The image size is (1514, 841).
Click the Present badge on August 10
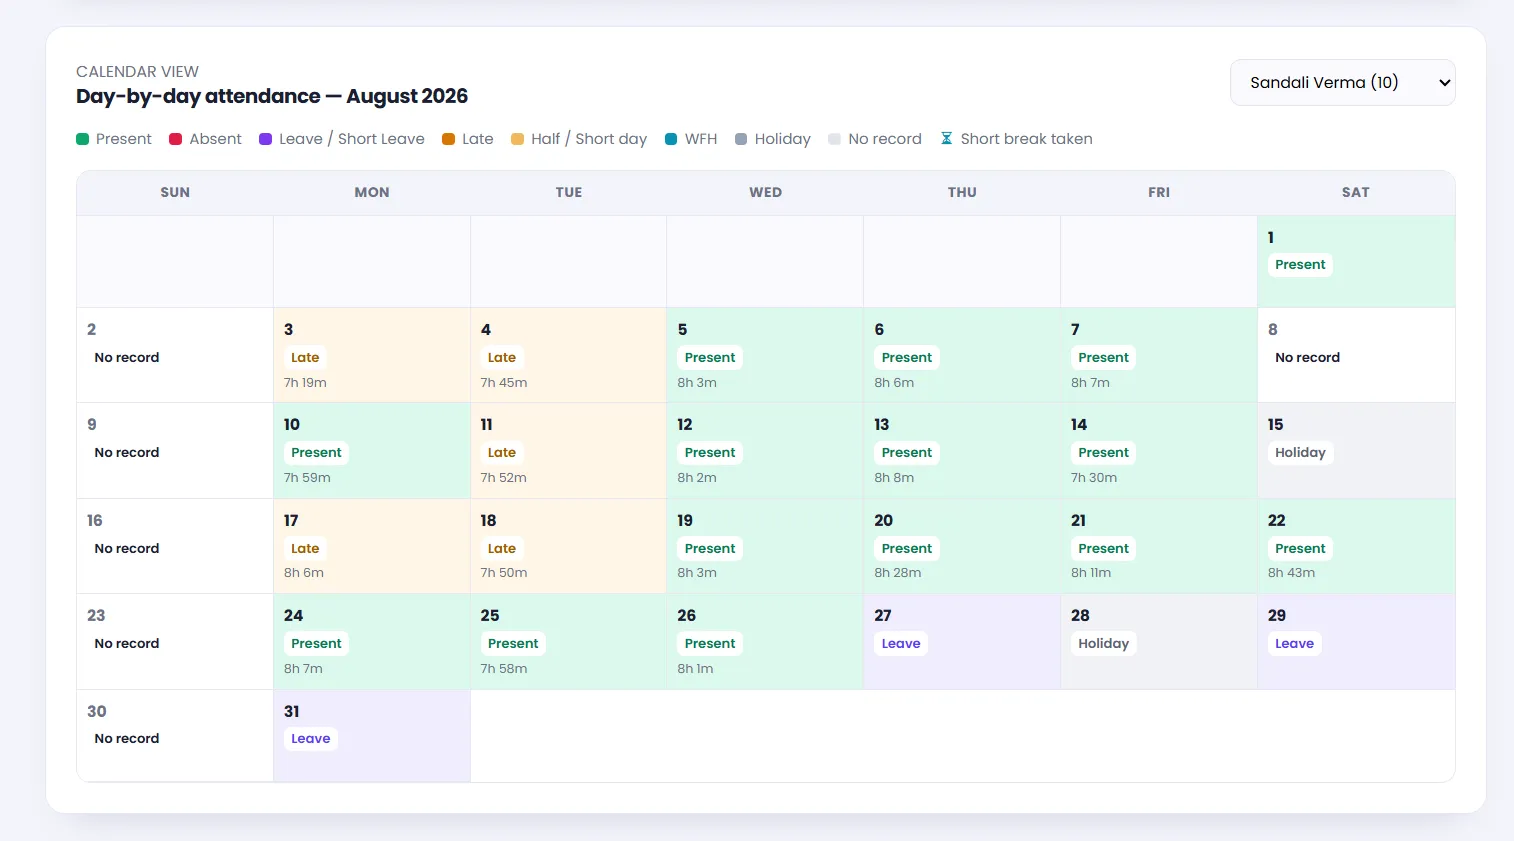point(316,453)
